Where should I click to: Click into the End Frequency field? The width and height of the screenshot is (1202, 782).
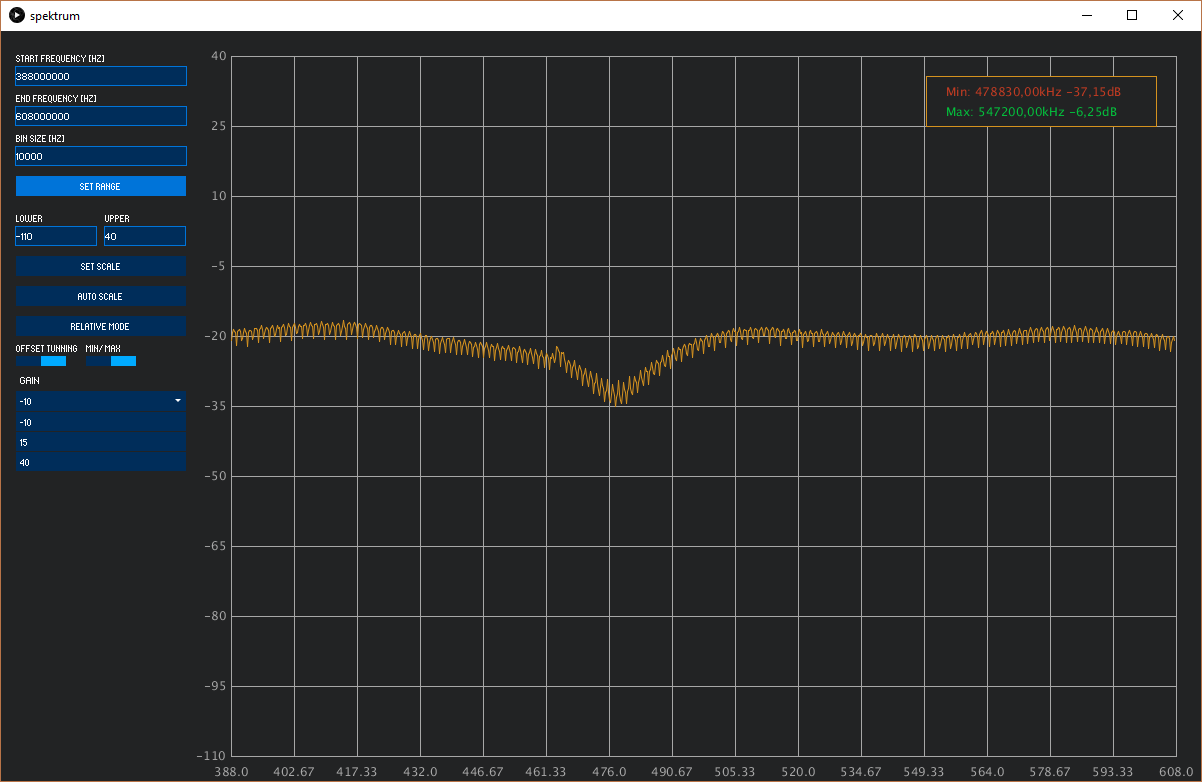point(100,116)
